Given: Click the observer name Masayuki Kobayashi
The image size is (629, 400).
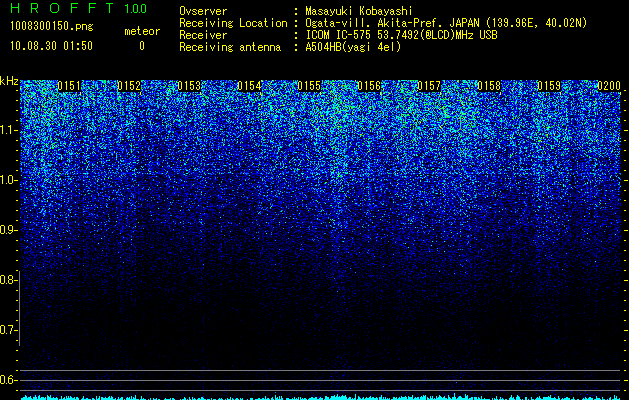Looking at the screenshot, I should coord(359,11).
